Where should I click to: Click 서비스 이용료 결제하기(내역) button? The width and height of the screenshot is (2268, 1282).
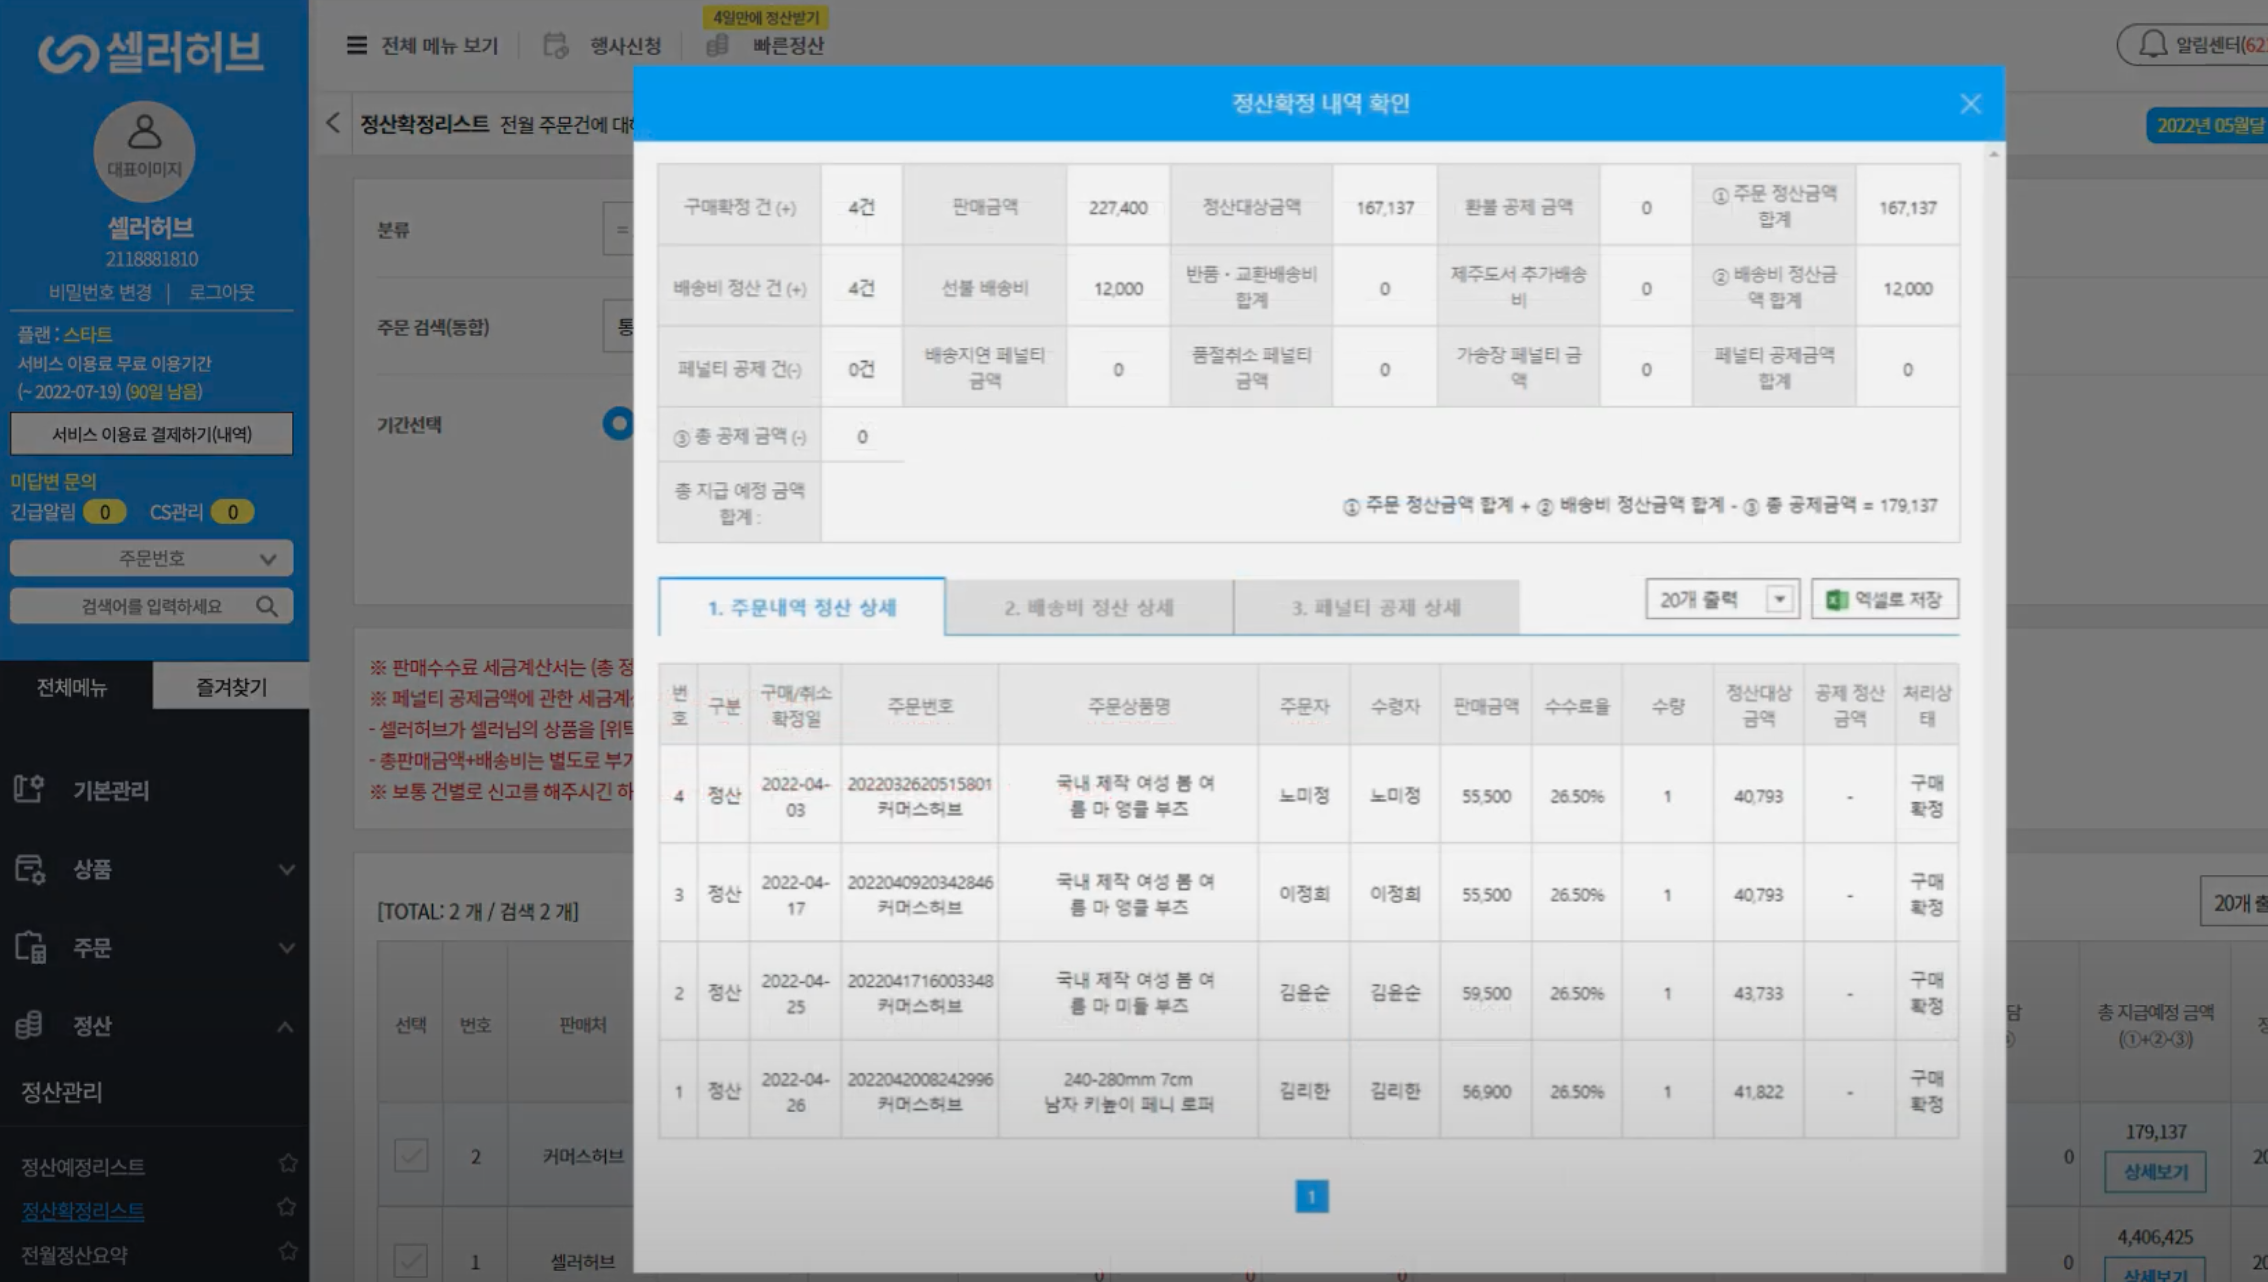pos(151,434)
